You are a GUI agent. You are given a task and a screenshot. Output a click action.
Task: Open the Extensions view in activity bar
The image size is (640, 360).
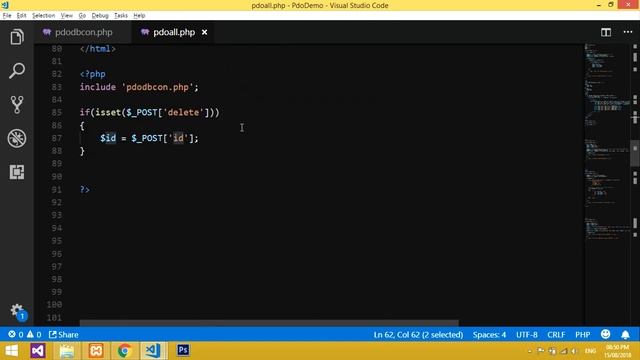(17, 172)
